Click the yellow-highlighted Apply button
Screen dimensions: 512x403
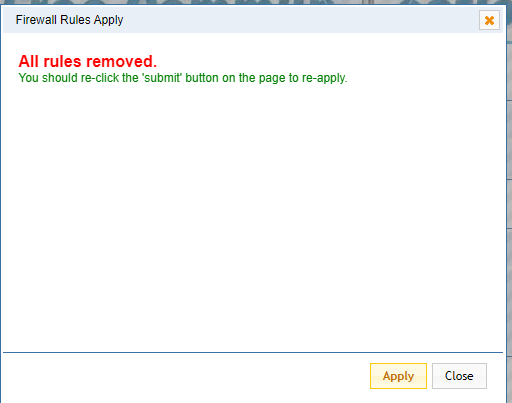click(398, 376)
